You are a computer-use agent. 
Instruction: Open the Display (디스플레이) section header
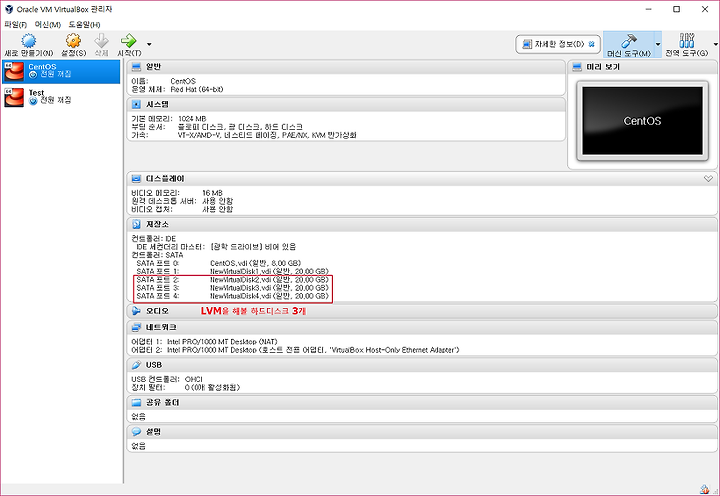point(422,179)
